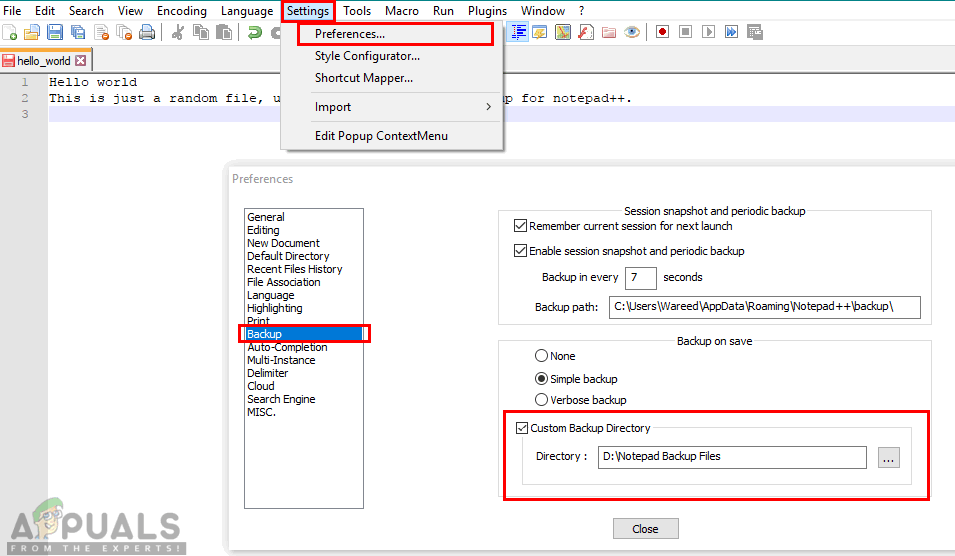This screenshot has width=955, height=556.
Task: Click the Open file toolbar icon
Action: 32,32
